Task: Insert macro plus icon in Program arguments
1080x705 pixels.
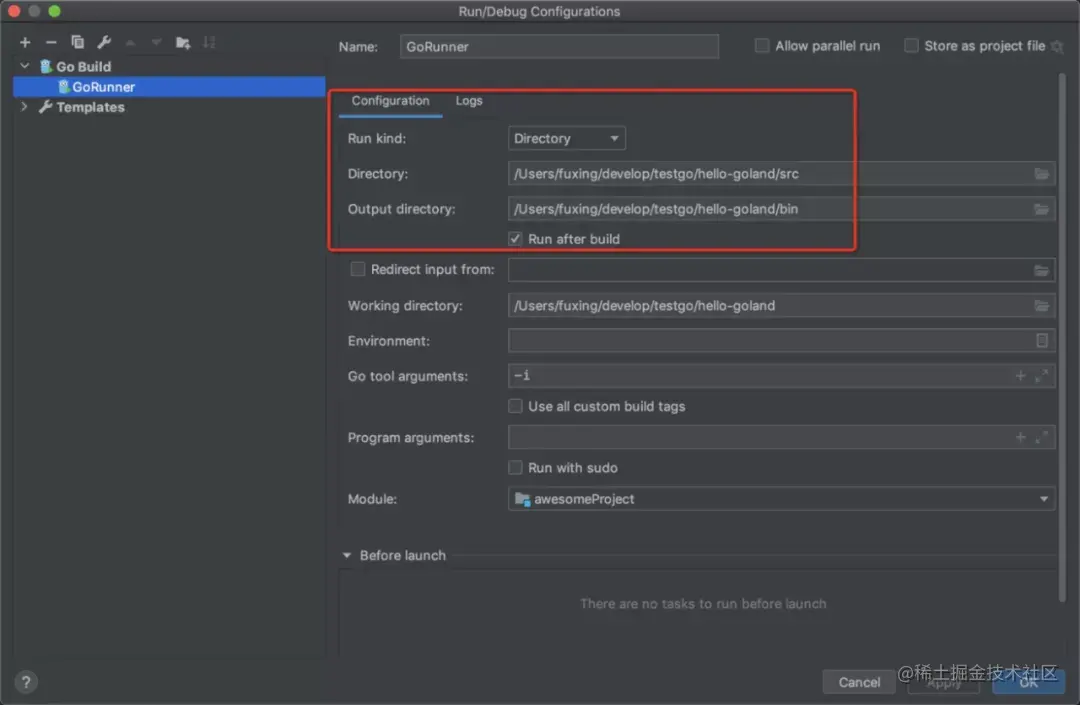Action: click(1020, 437)
